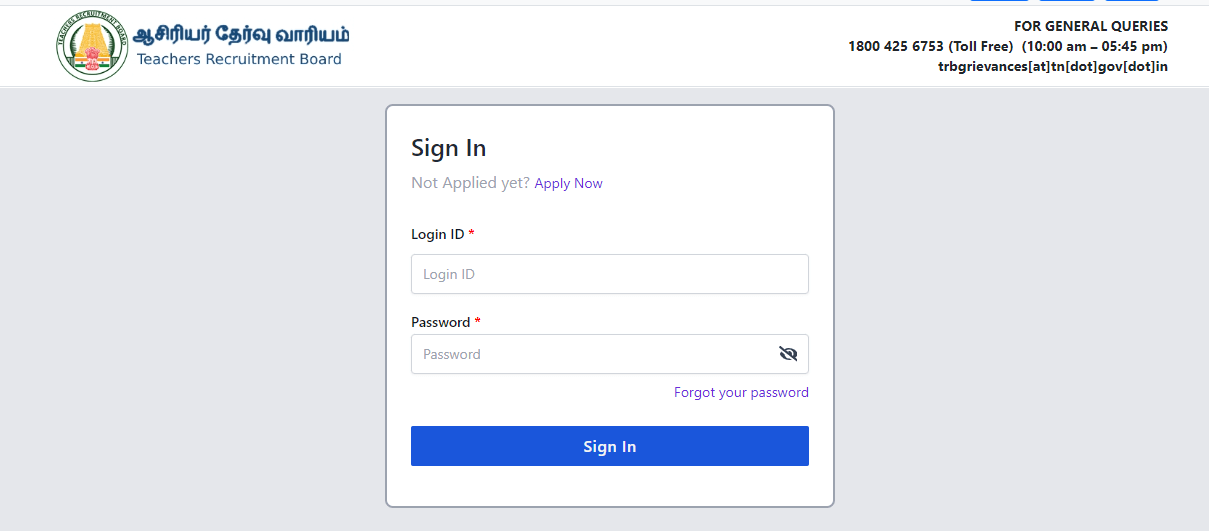1209x531 pixels.
Task: Click the blue Sign In button
Action: point(610,446)
